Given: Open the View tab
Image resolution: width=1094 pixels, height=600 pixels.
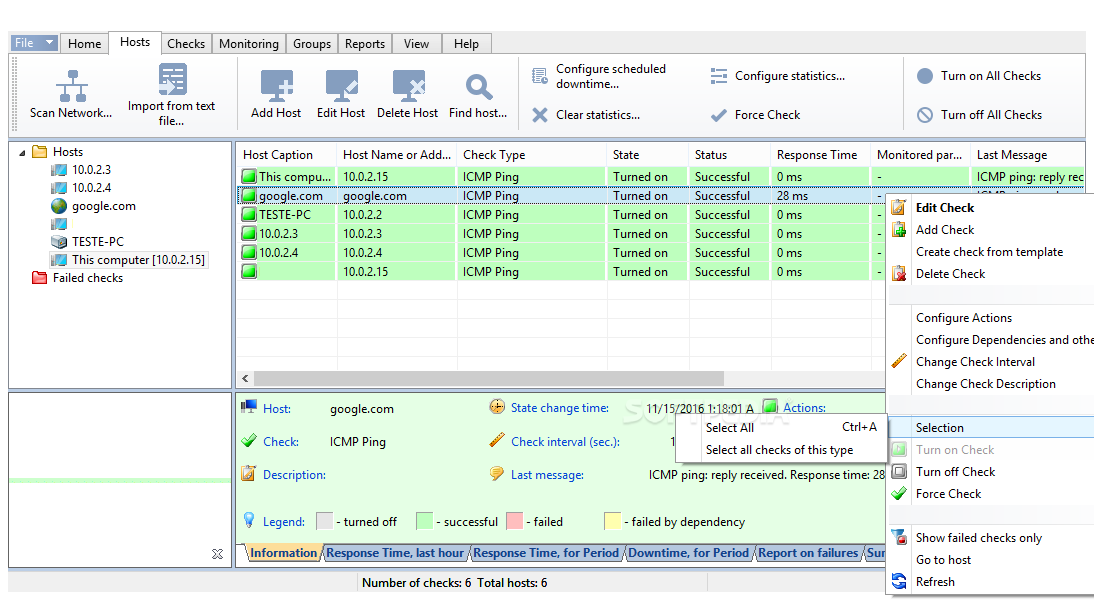Looking at the screenshot, I should (x=417, y=43).
